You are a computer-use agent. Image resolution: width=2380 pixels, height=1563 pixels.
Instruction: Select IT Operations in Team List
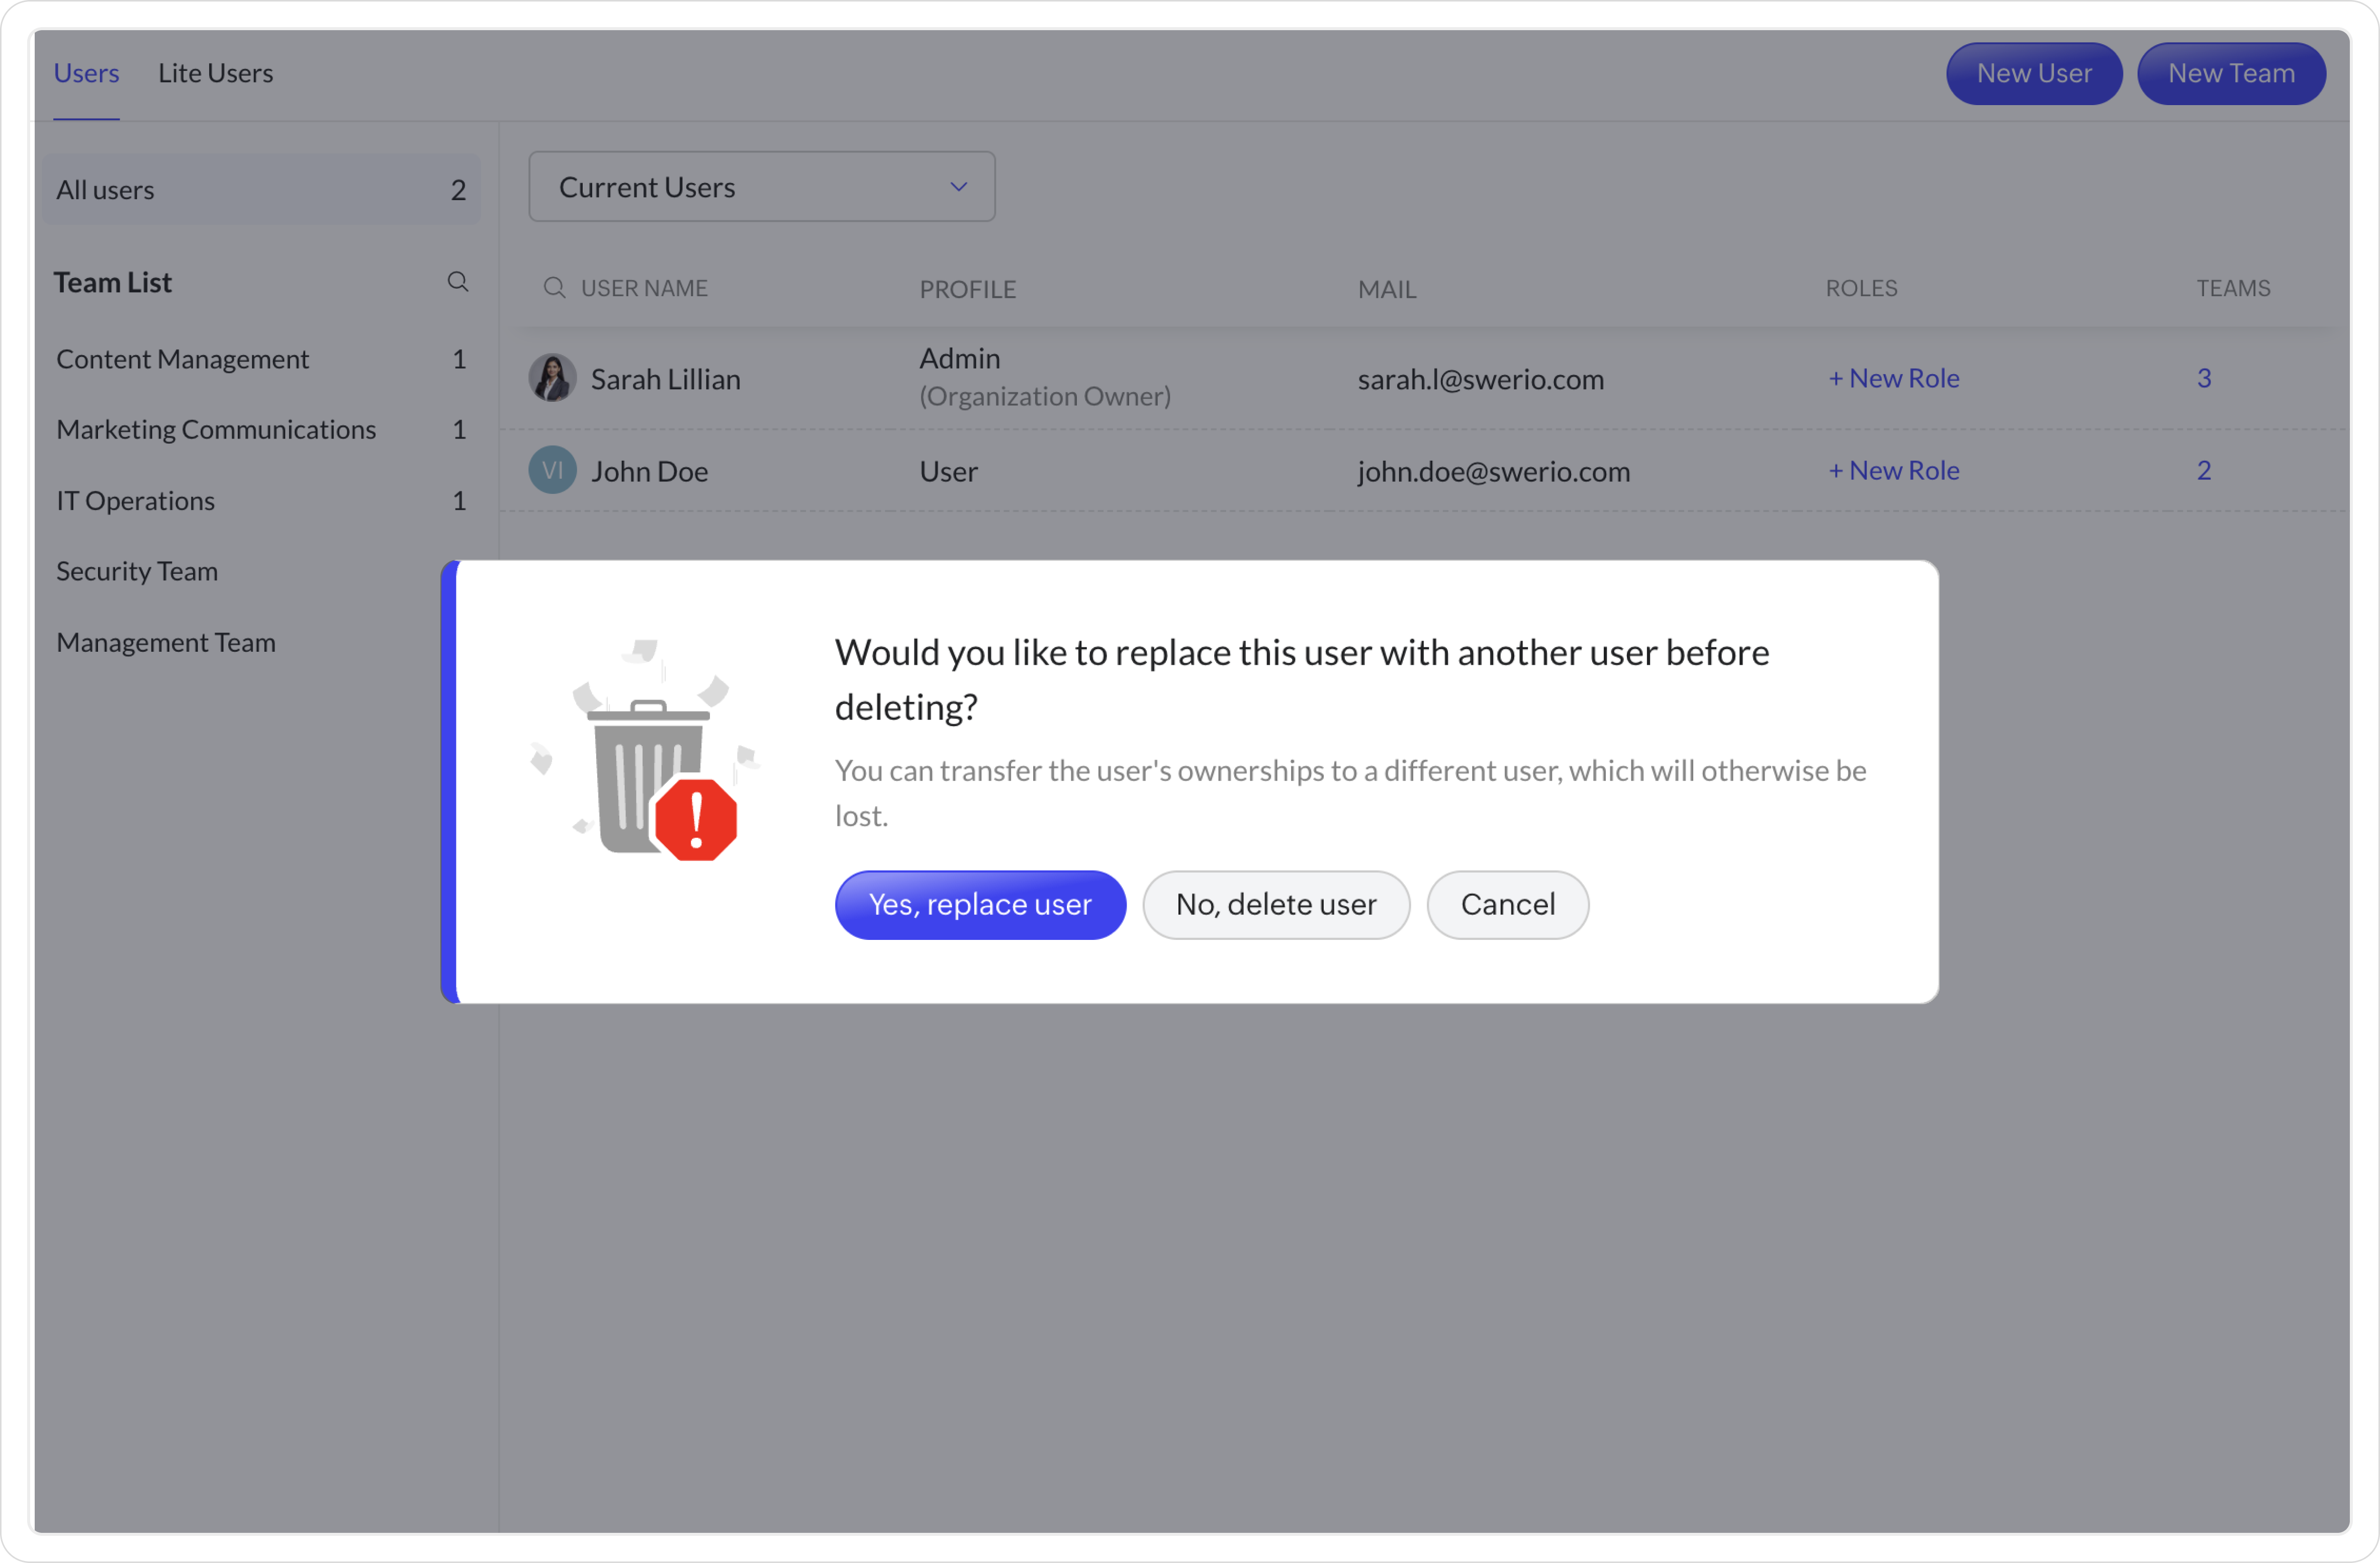135,500
